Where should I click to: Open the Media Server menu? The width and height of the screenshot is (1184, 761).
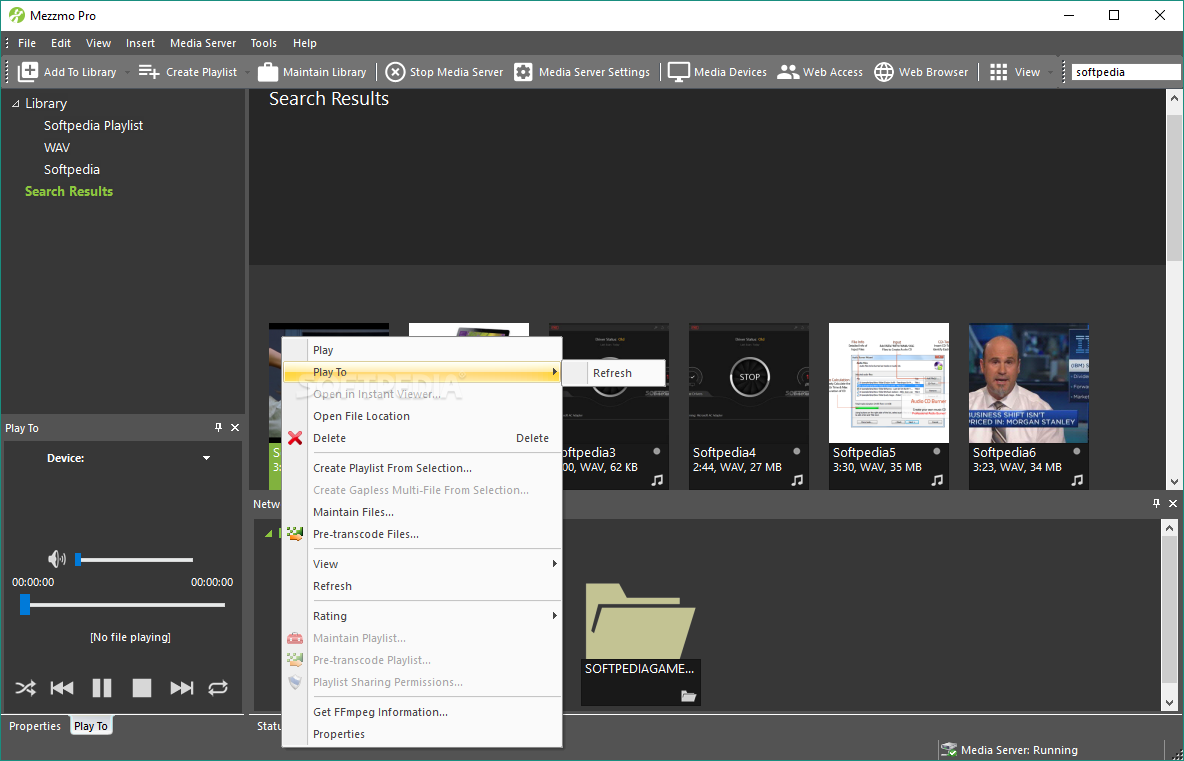coord(203,43)
